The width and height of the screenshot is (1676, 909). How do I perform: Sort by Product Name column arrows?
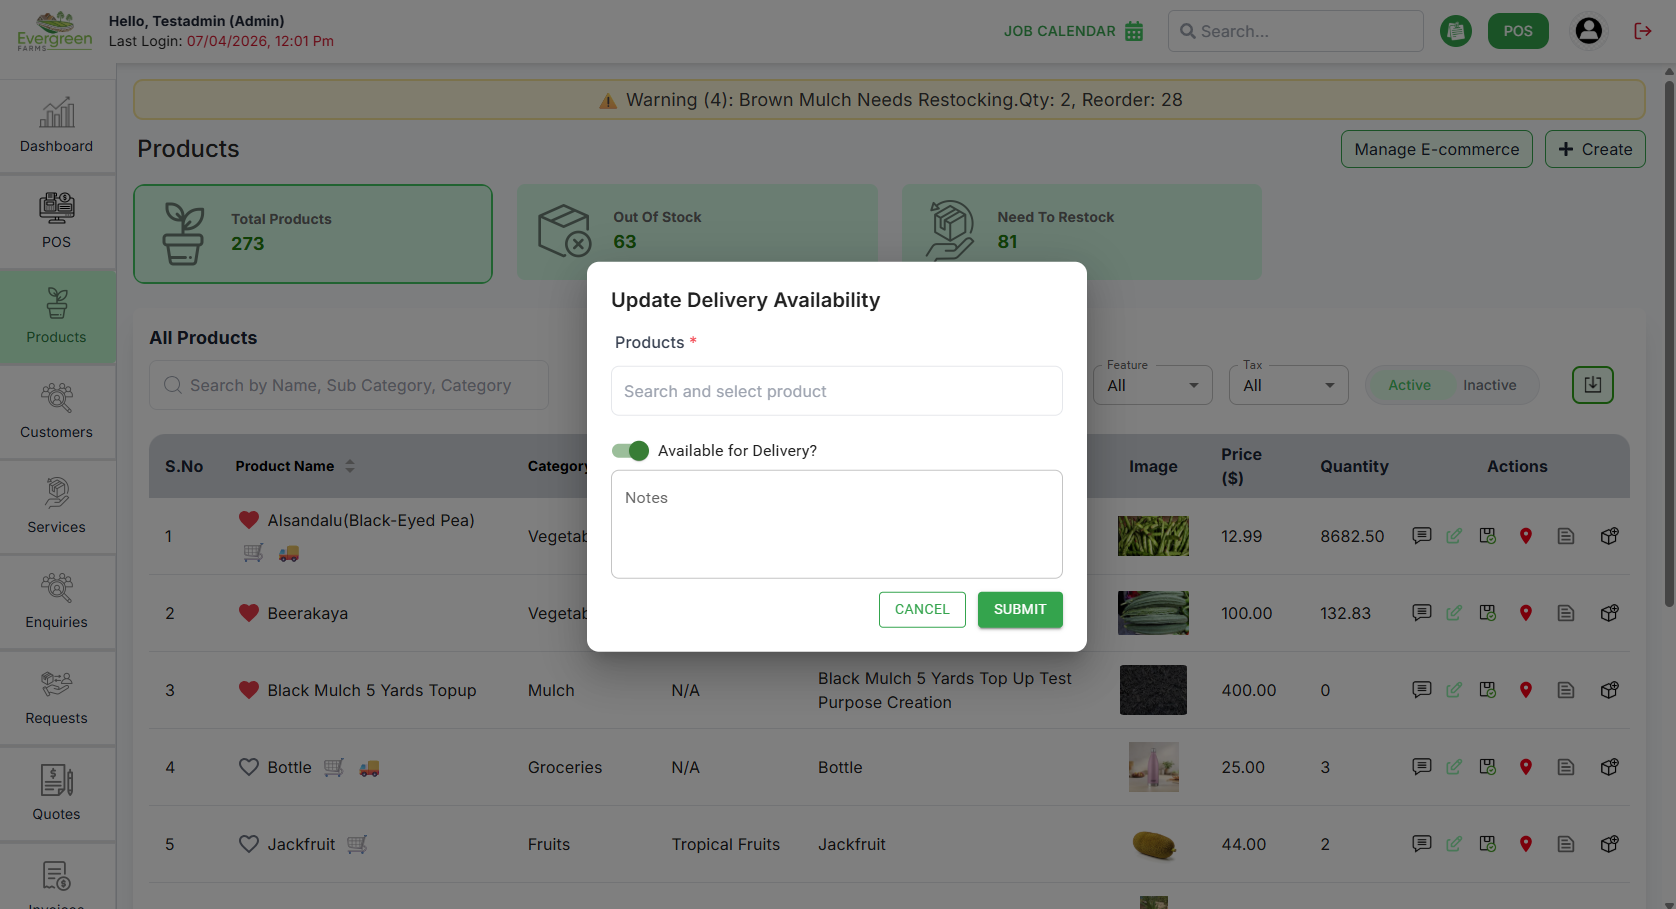[x=350, y=466]
